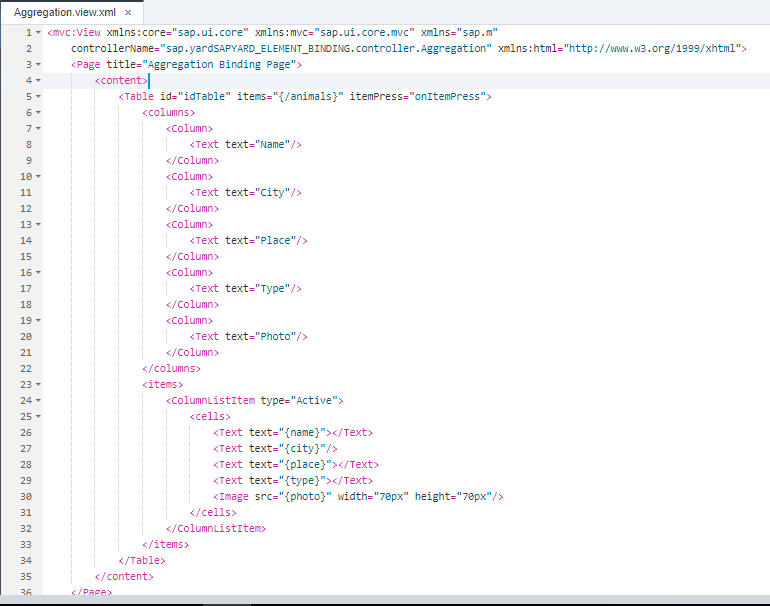This screenshot has height=606, width=770.
Task: Click the items="{/animals}" binding
Action: [290, 97]
